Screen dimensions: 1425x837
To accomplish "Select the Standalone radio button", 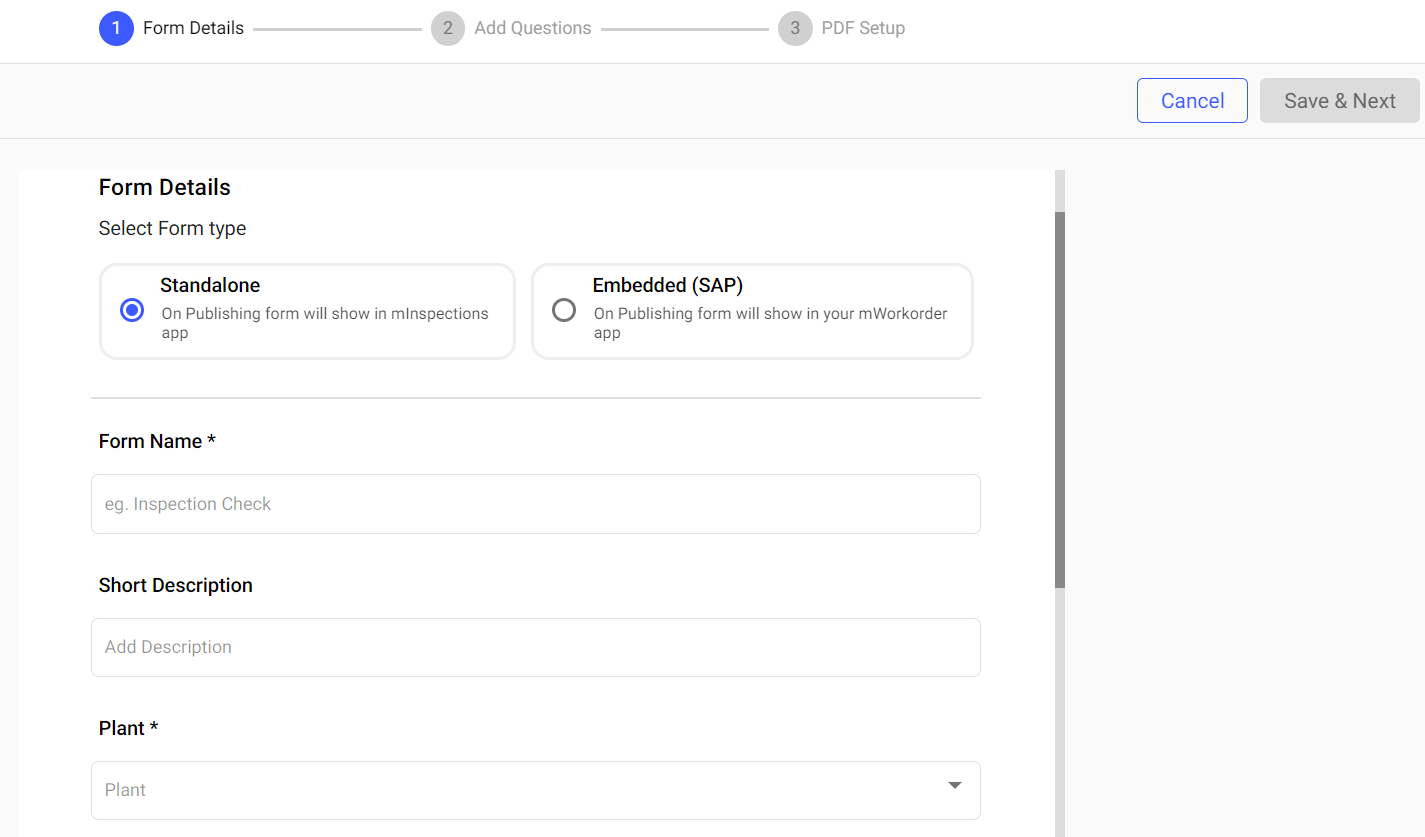I will click(x=132, y=311).
